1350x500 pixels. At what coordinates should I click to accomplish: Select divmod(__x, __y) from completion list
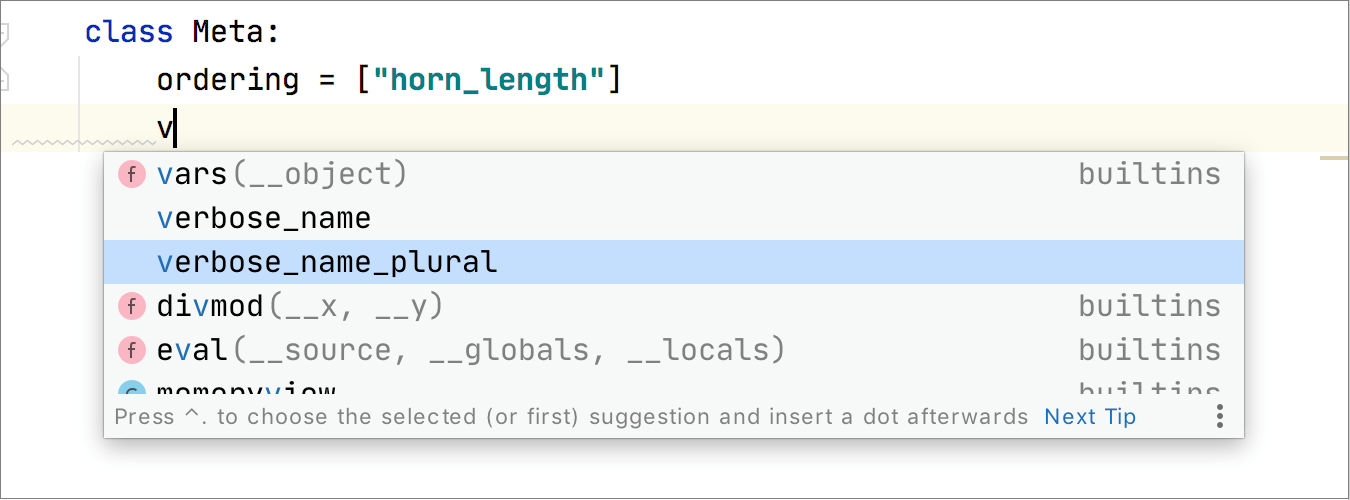[300, 306]
